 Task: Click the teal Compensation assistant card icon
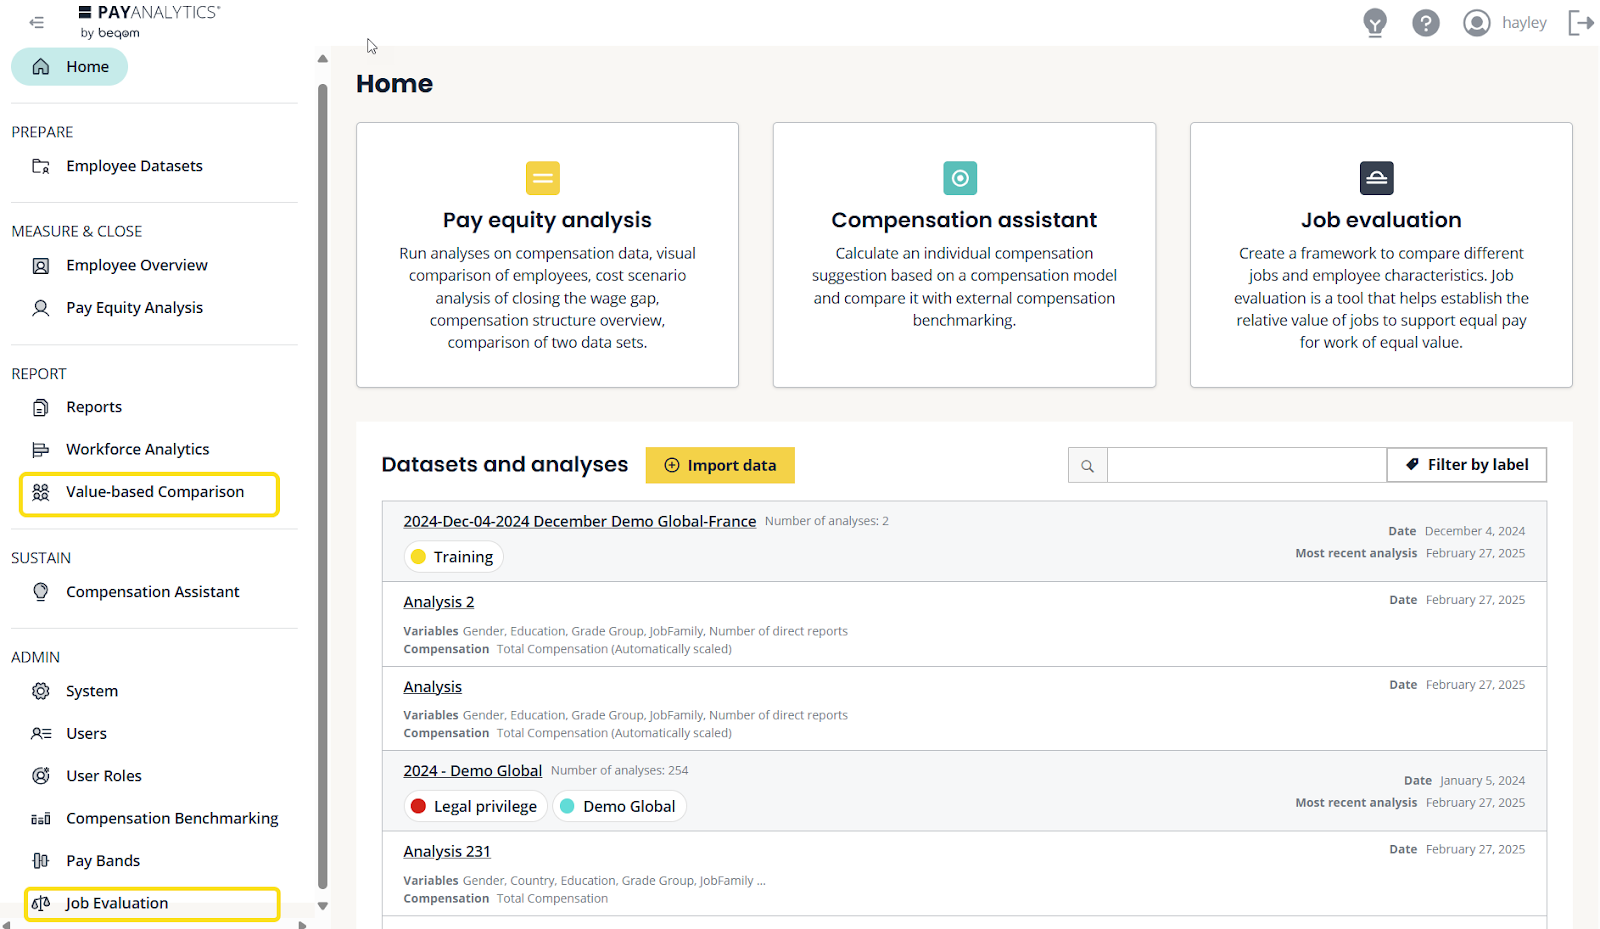(x=960, y=178)
